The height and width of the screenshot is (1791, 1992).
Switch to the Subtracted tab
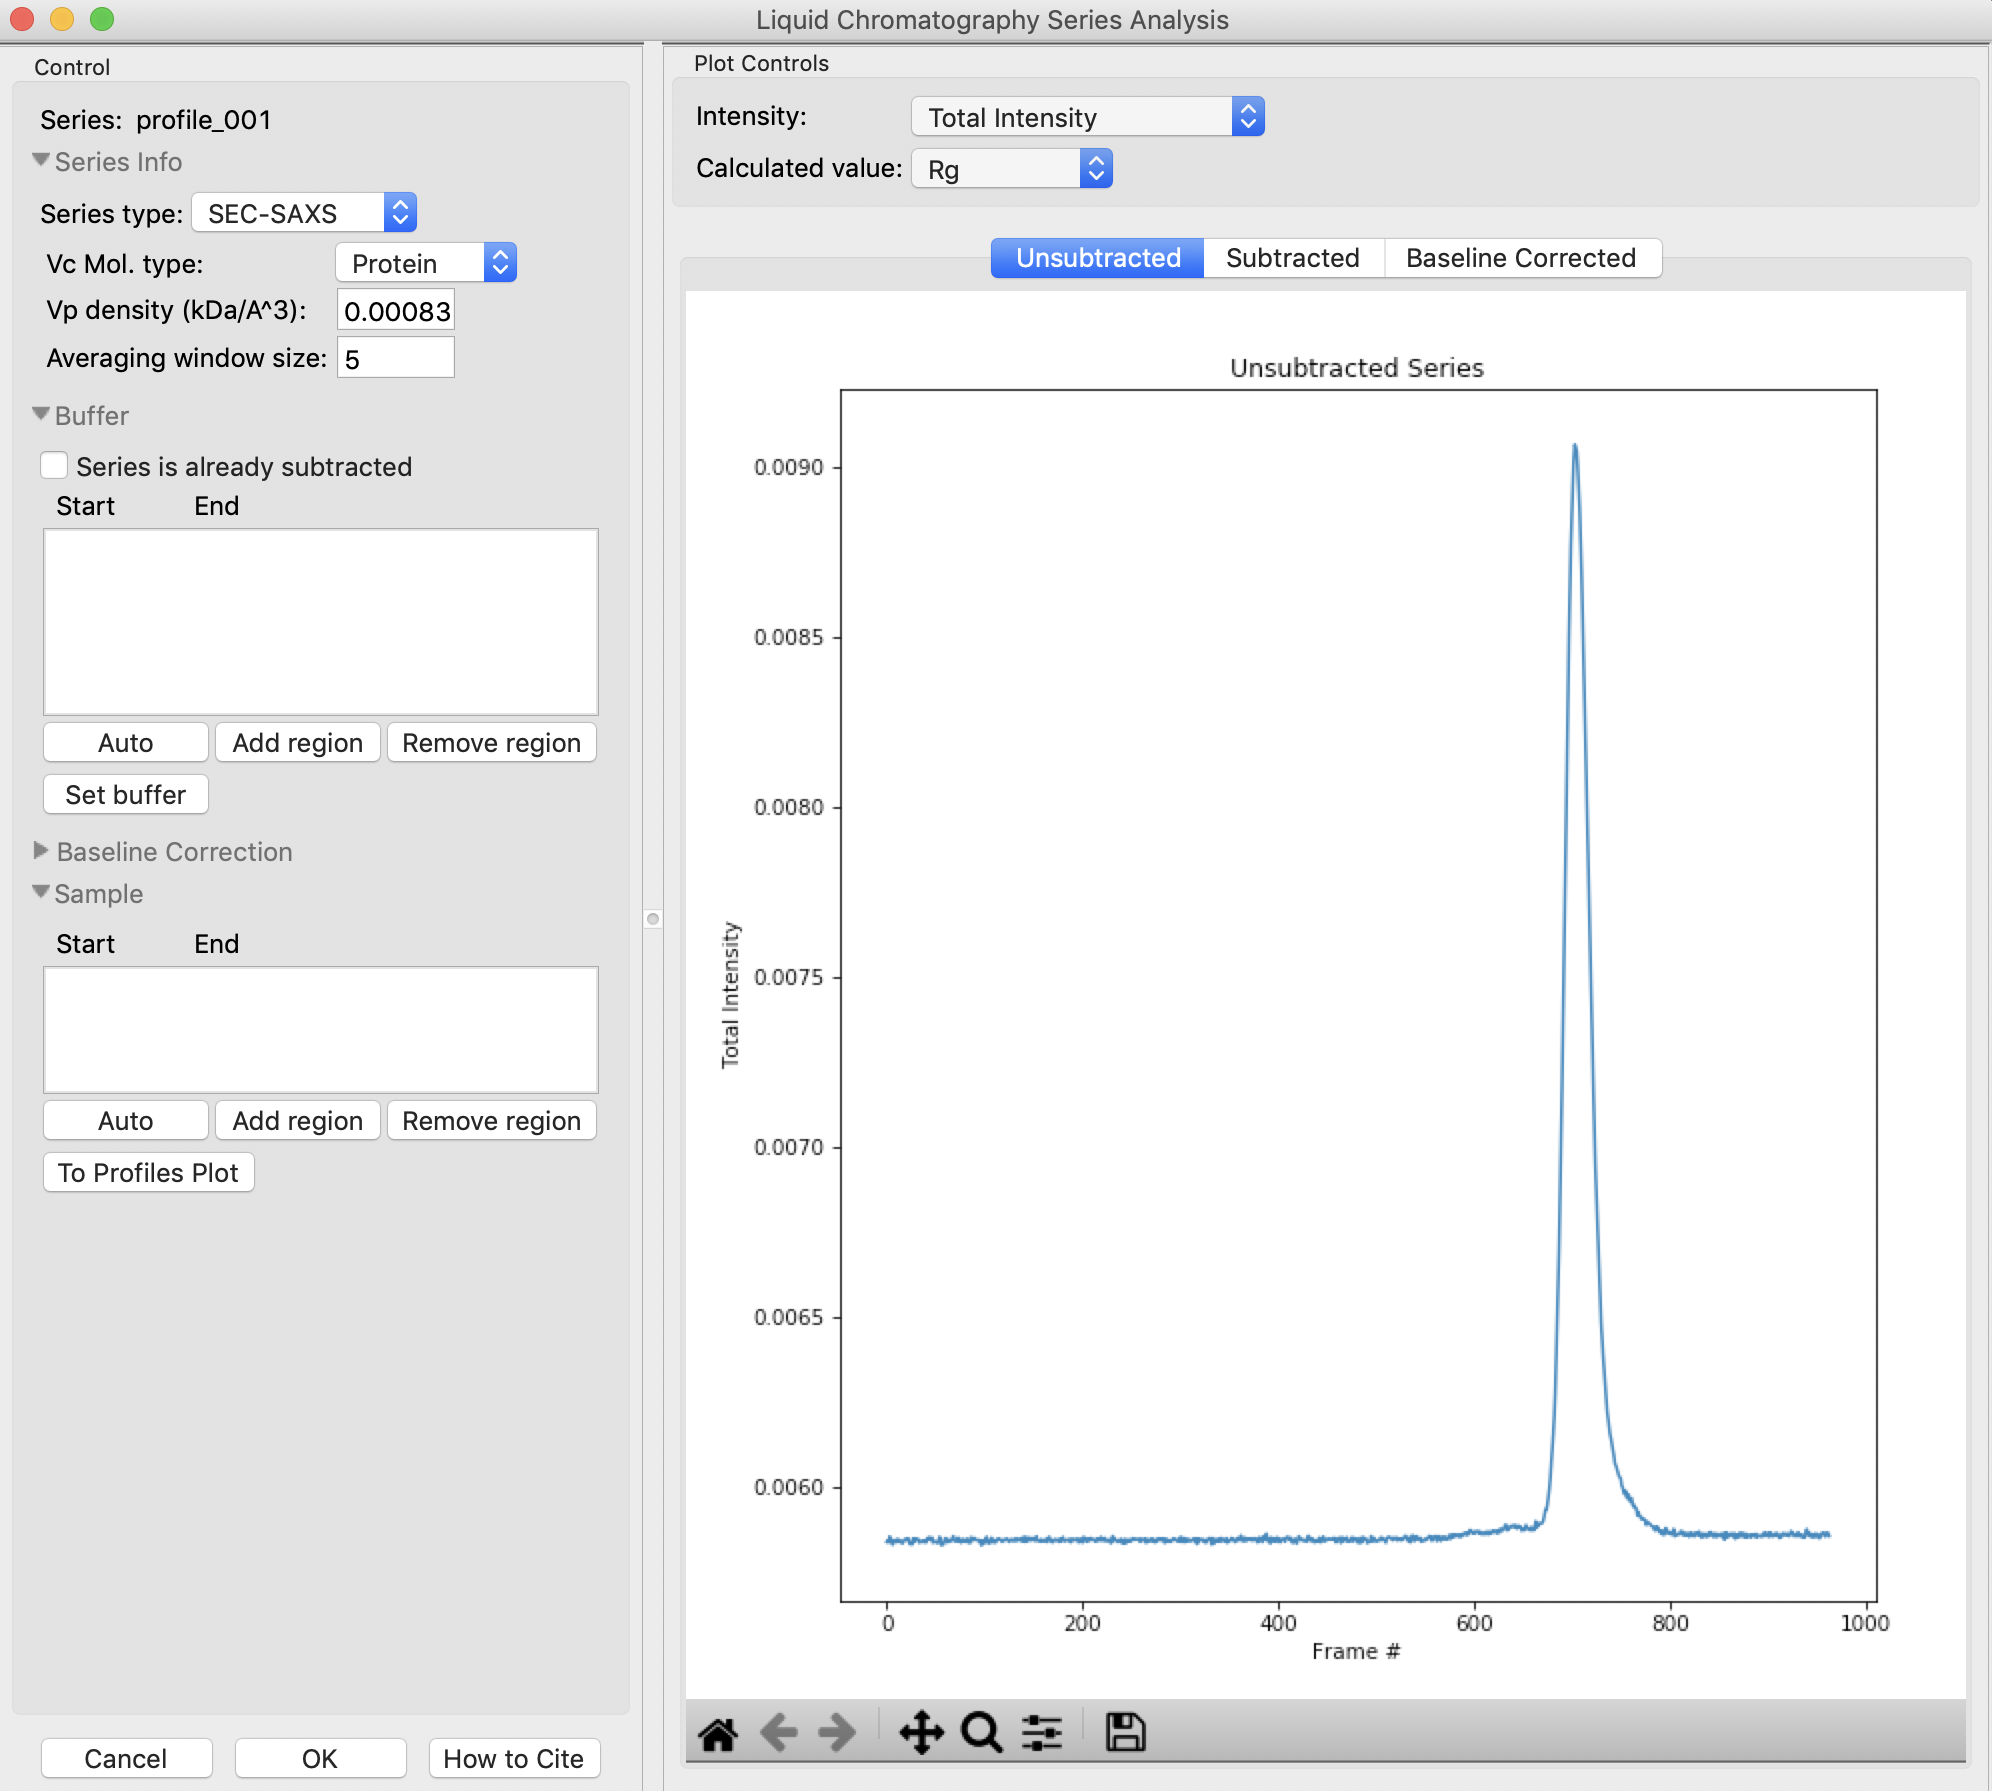(1293, 258)
